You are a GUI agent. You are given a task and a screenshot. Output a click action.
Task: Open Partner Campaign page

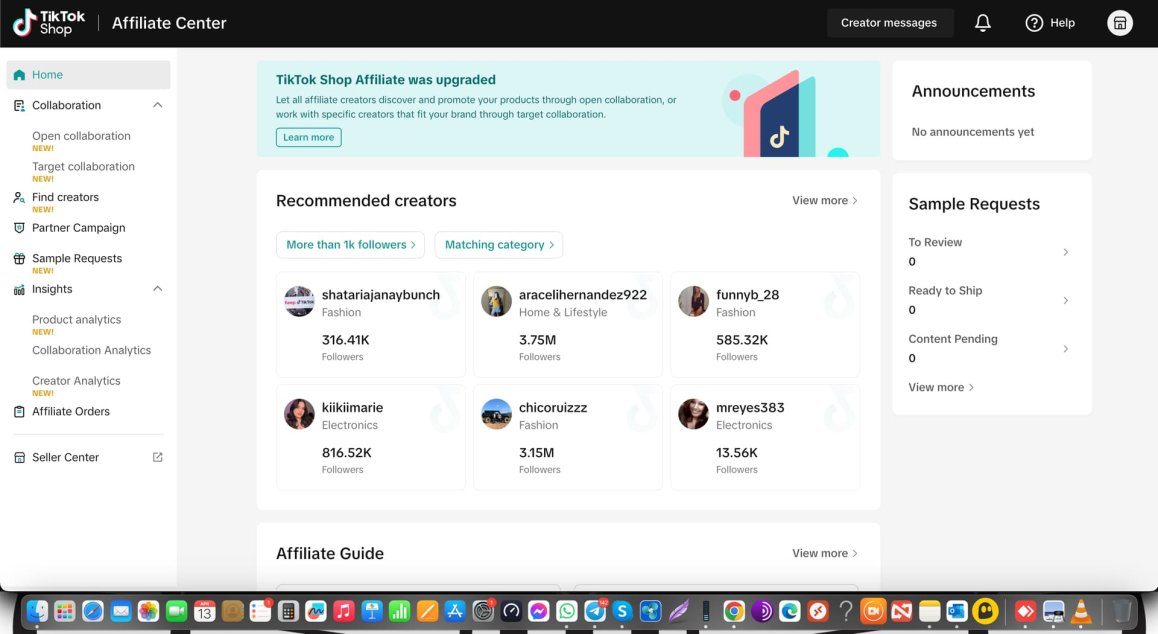(x=78, y=228)
